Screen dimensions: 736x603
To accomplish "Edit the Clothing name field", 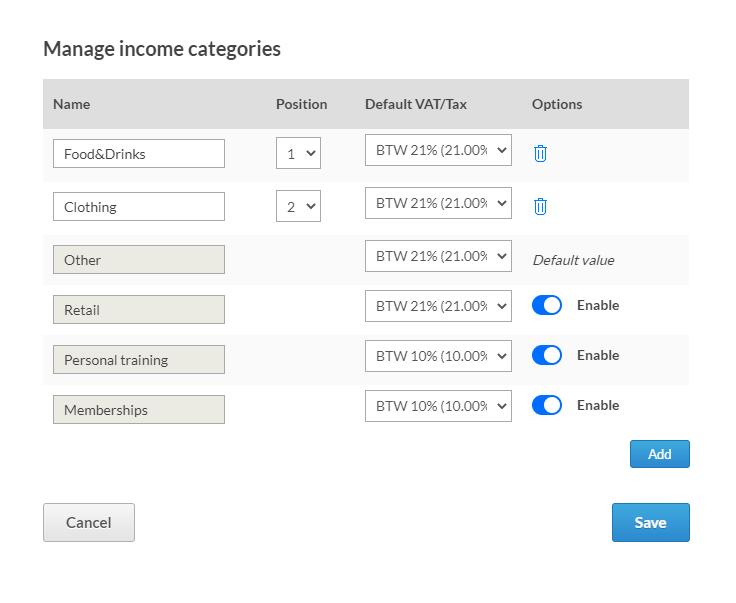I will click(x=139, y=206).
